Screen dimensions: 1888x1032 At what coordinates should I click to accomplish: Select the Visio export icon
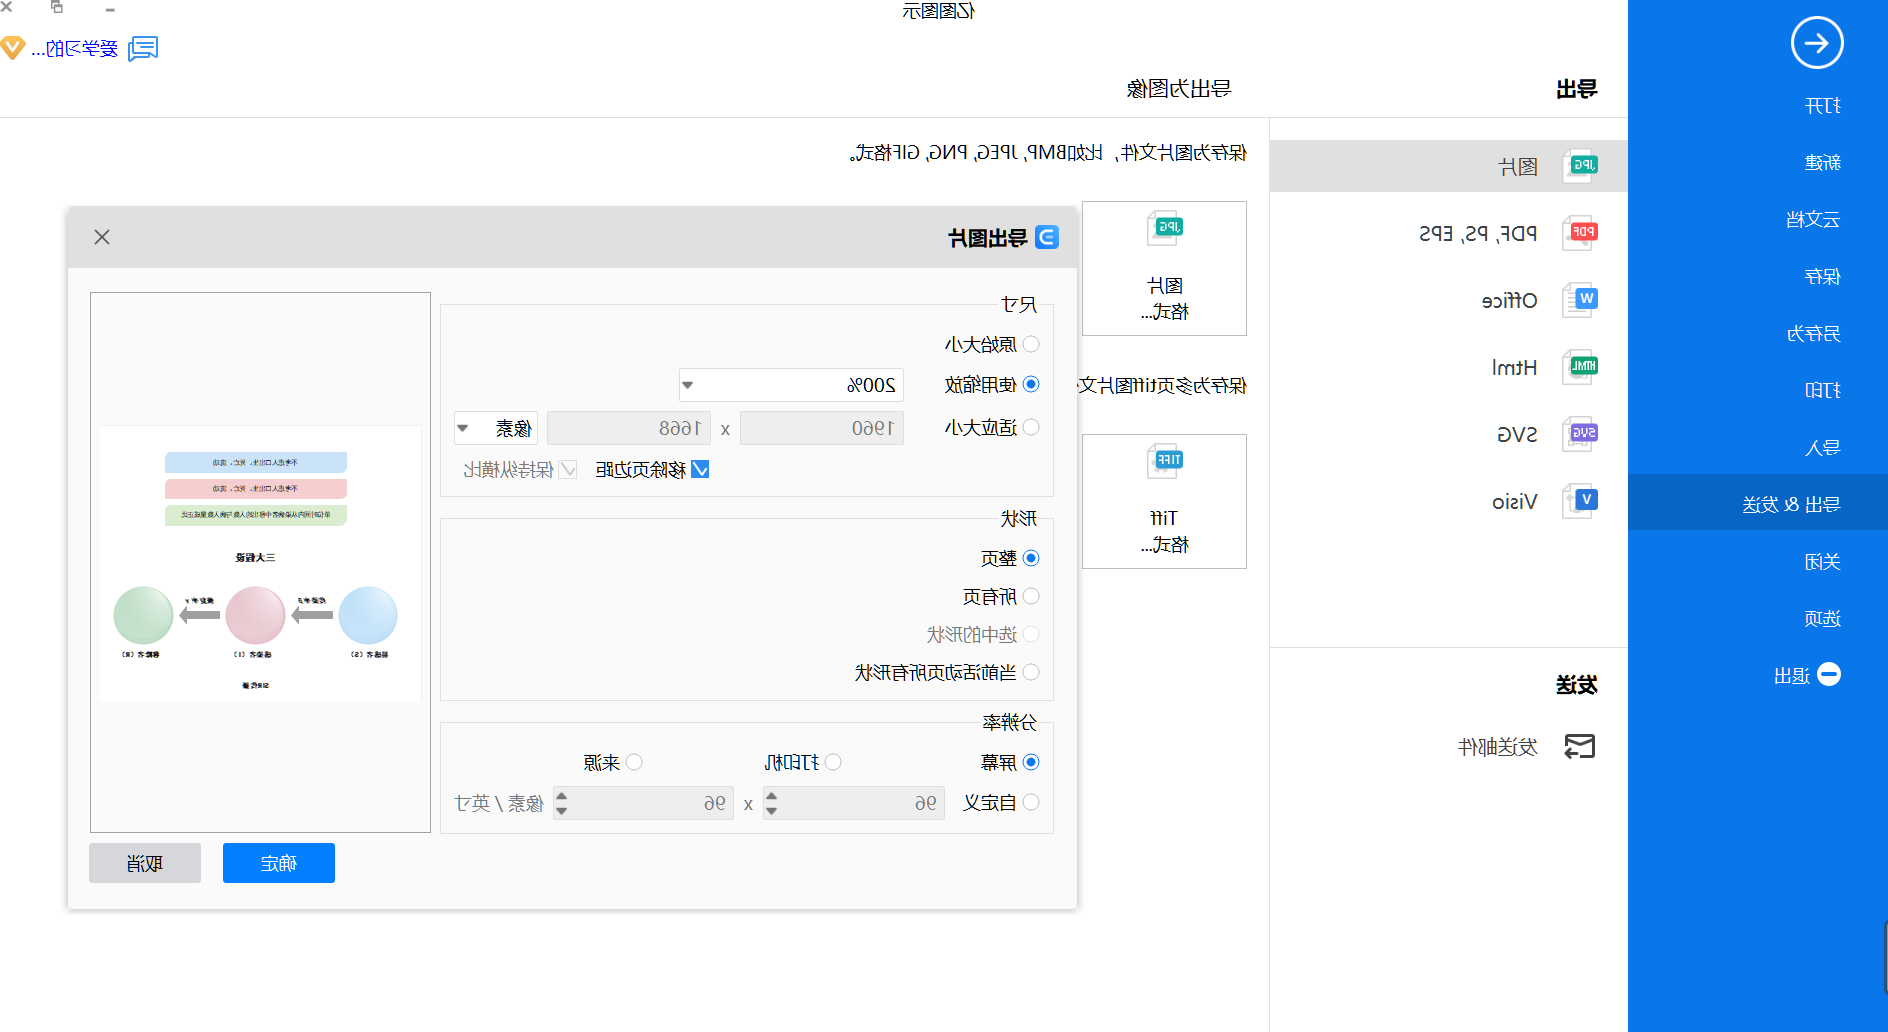pyautogui.click(x=1580, y=501)
